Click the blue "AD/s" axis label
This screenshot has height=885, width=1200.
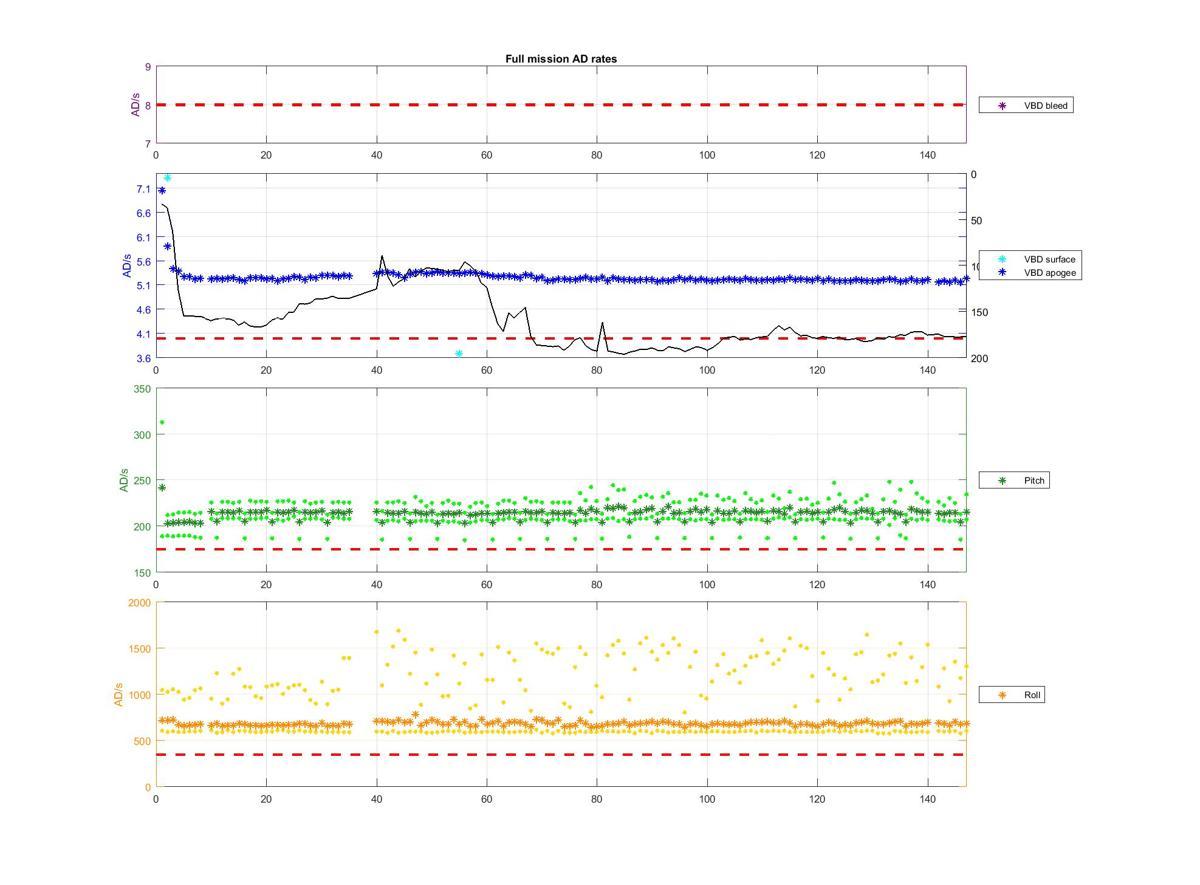[127, 266]
